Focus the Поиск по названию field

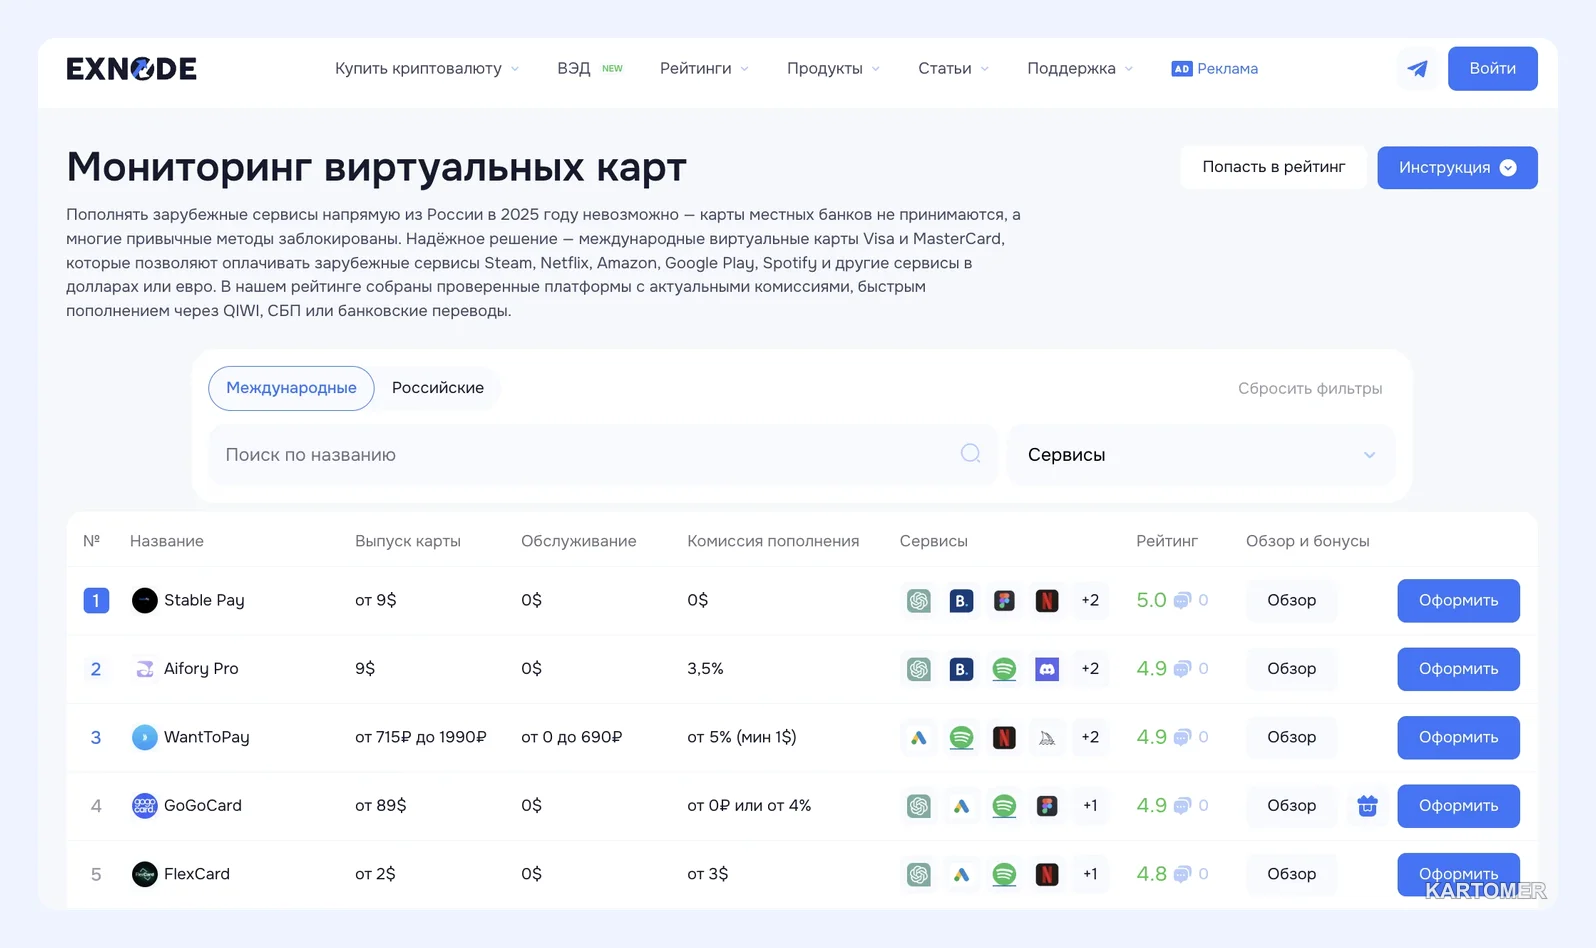coord(602,455)
